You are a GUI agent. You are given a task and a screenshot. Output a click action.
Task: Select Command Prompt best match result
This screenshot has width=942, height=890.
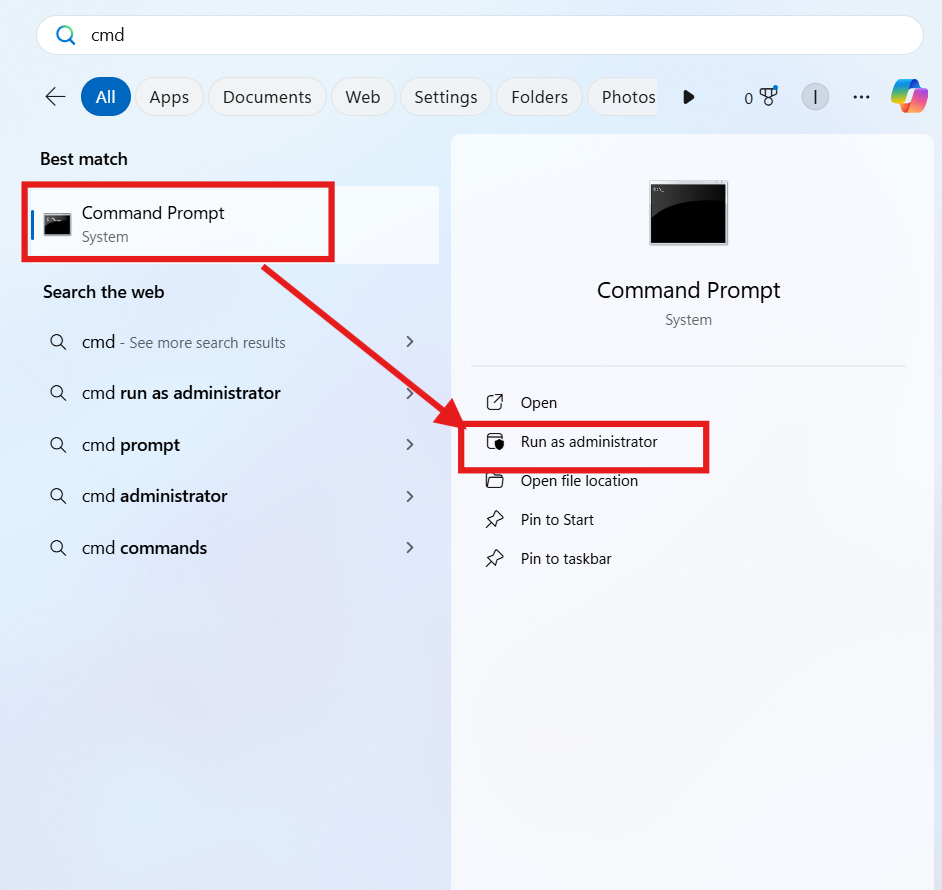coord(153,224)
